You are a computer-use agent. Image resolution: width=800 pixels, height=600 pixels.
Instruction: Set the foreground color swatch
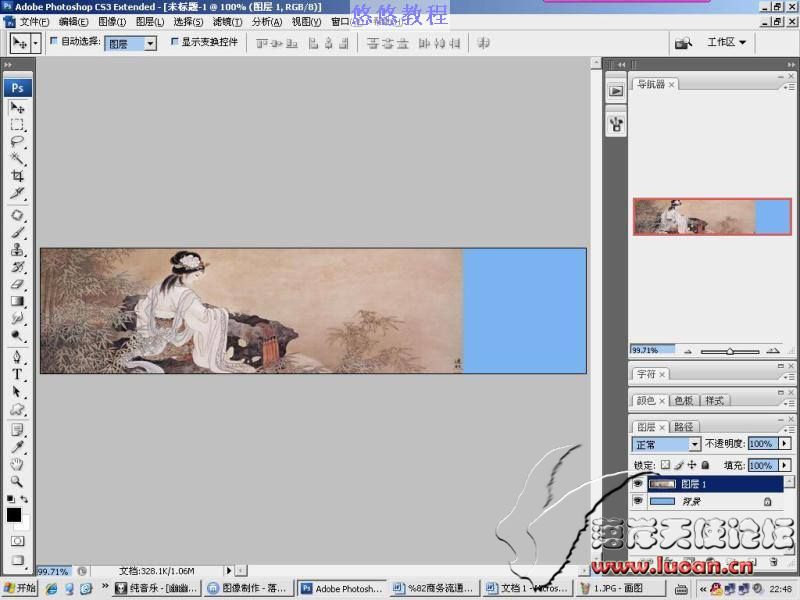pyautogui.click(x=14, y=515)
